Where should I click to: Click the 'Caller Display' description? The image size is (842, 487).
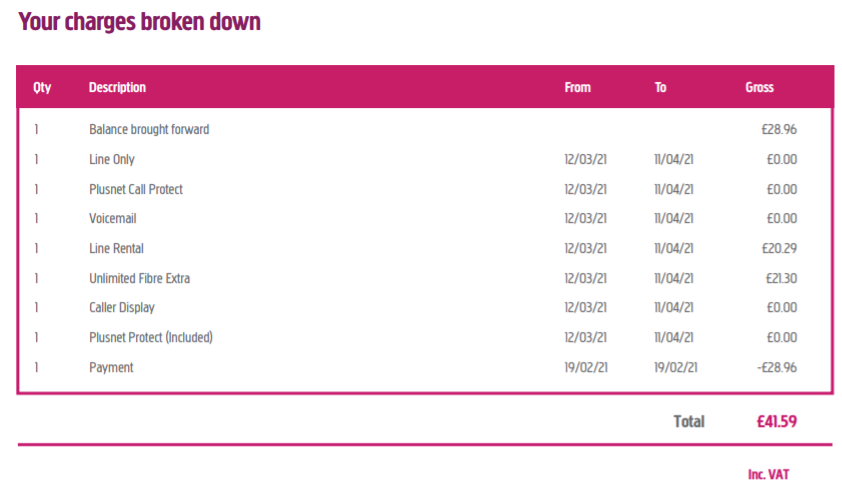[x=122, y=307]
